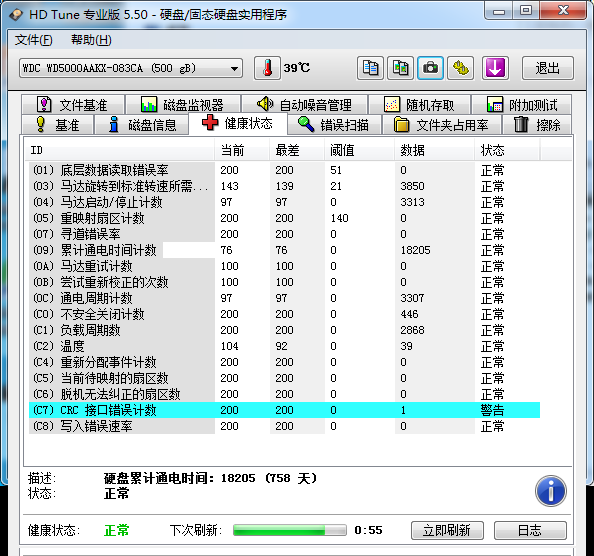Image resolution: width=594 pixels, height=556 pixels.
Task: Switch to 随机存取 tab
Action: (420, 105)
